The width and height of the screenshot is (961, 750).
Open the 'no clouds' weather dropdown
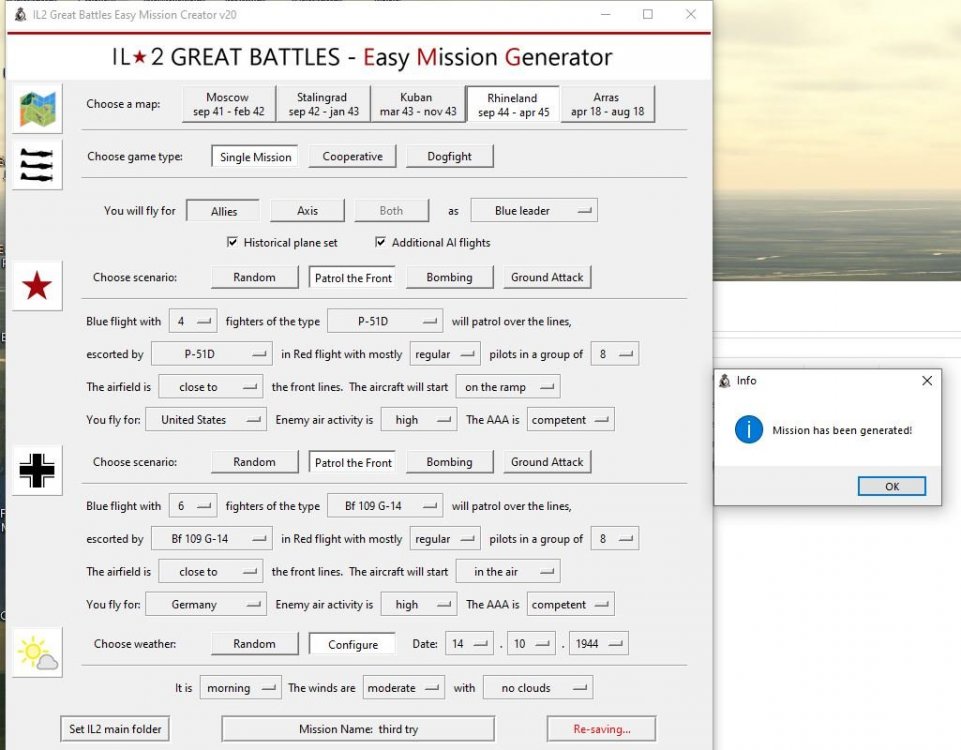pyautogui.click(x=537, y=688)
